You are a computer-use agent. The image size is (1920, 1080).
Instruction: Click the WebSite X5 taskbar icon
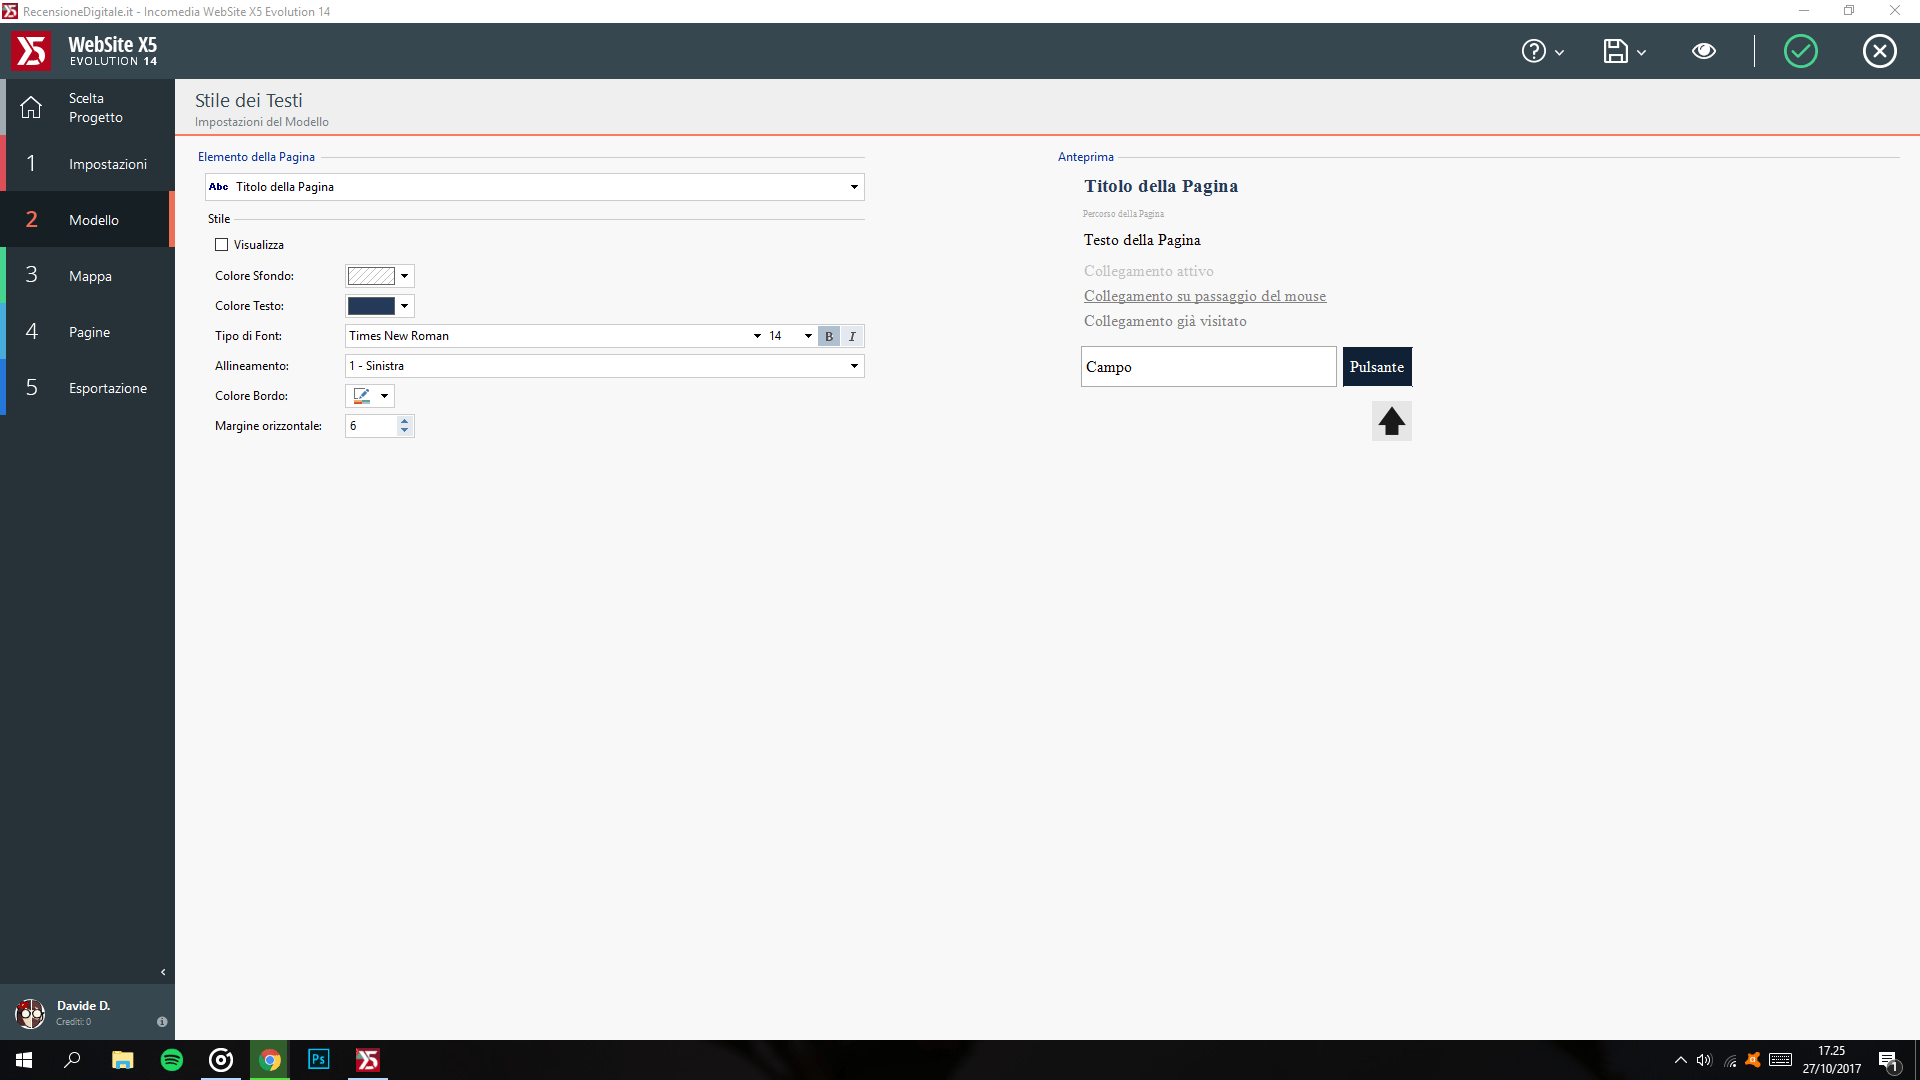click(x=368, y=1060)
